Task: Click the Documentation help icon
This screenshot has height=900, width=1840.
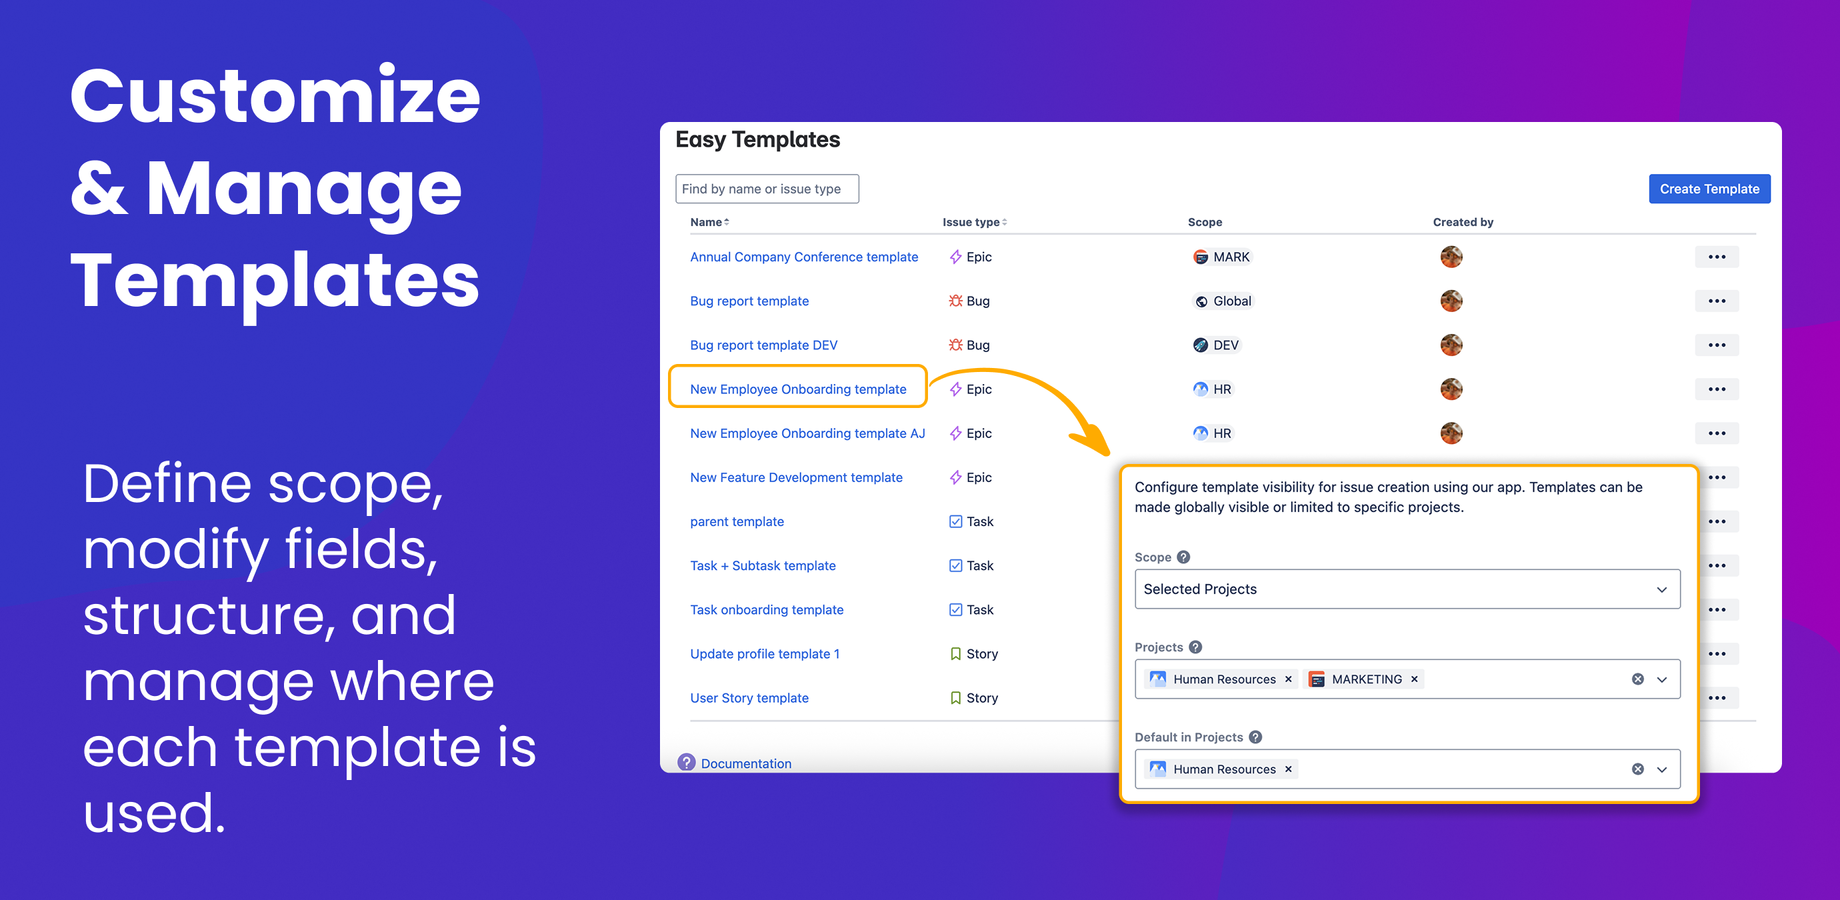Action: click(x=686, y=762)
